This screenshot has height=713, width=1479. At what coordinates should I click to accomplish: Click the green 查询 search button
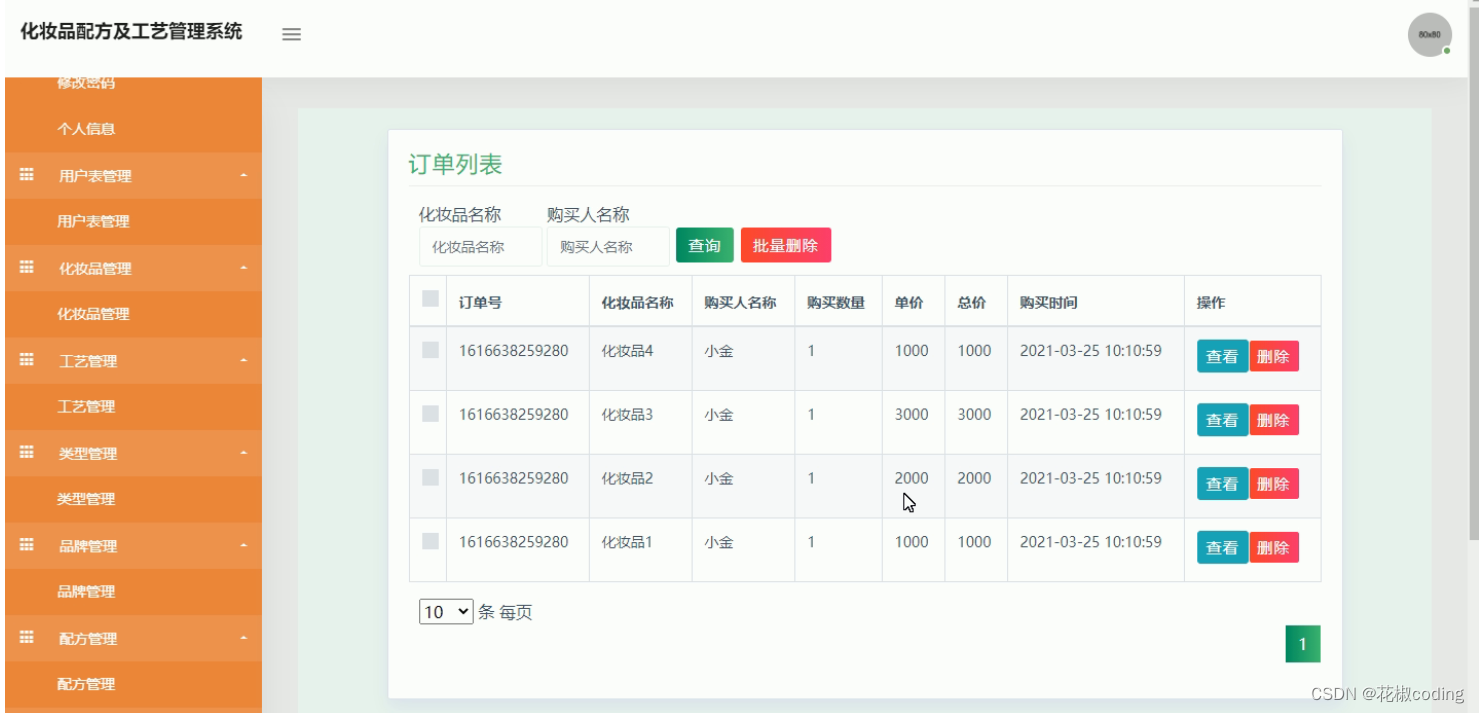click(705, 246)
